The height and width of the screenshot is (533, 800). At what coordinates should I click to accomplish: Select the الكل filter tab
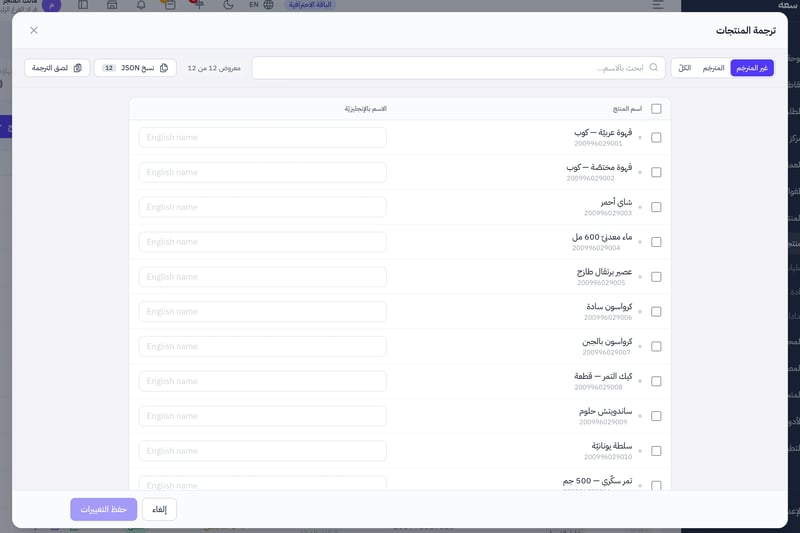[x=685, y=68]
